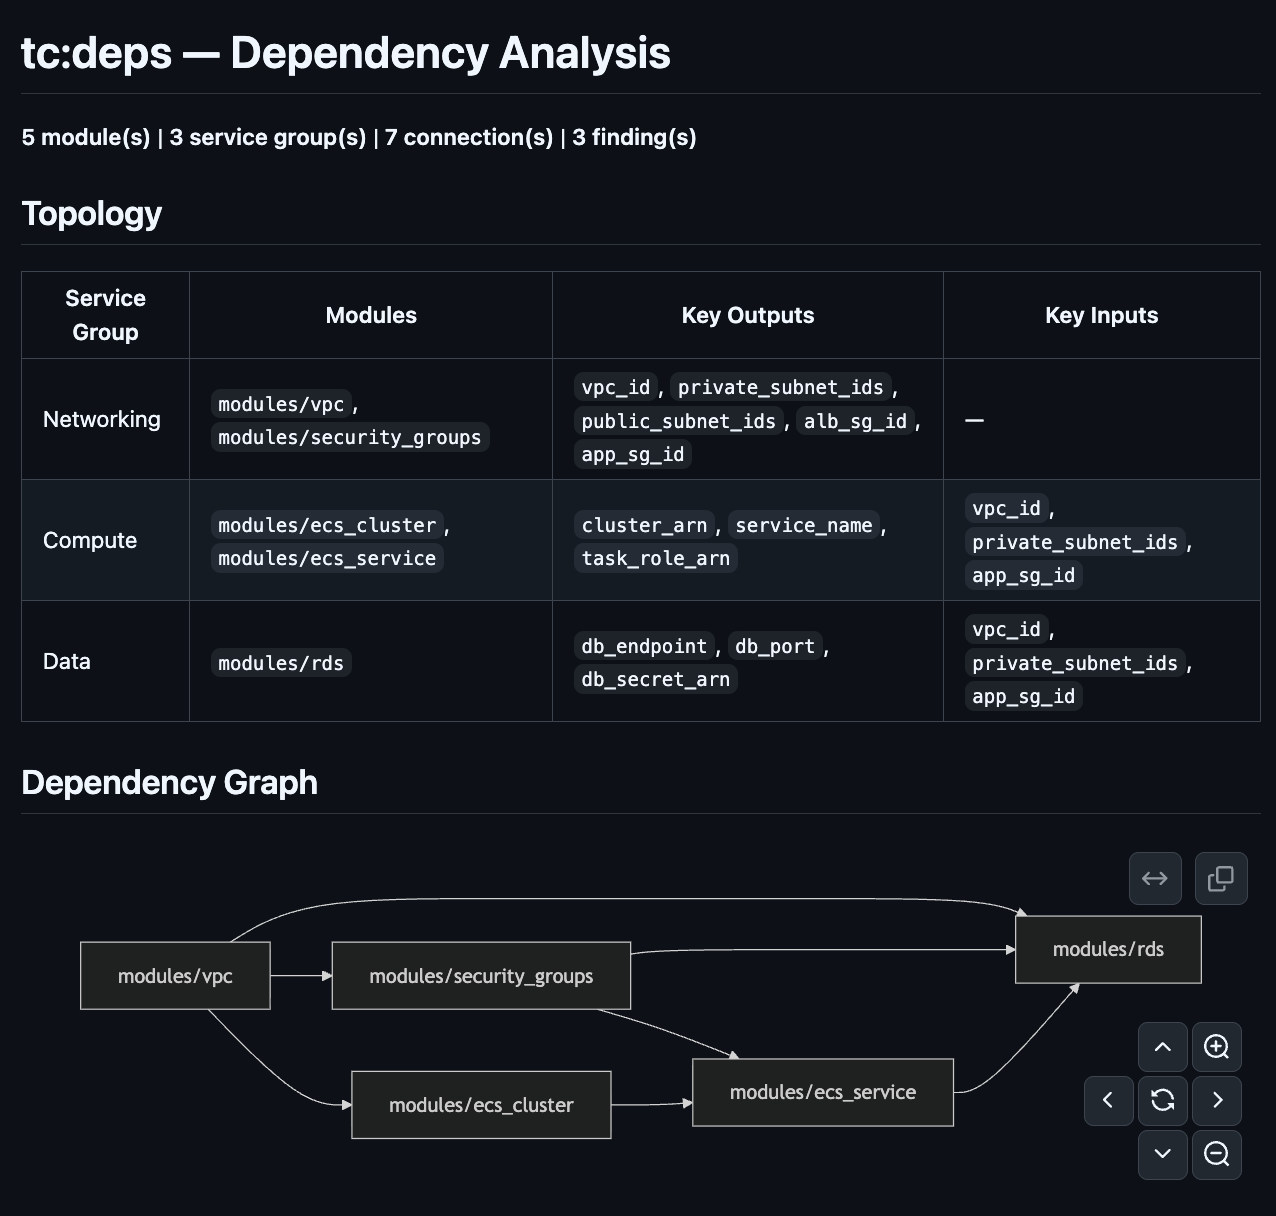
Task: Click the Topology section heading
Action: click(x=92, y=214)
